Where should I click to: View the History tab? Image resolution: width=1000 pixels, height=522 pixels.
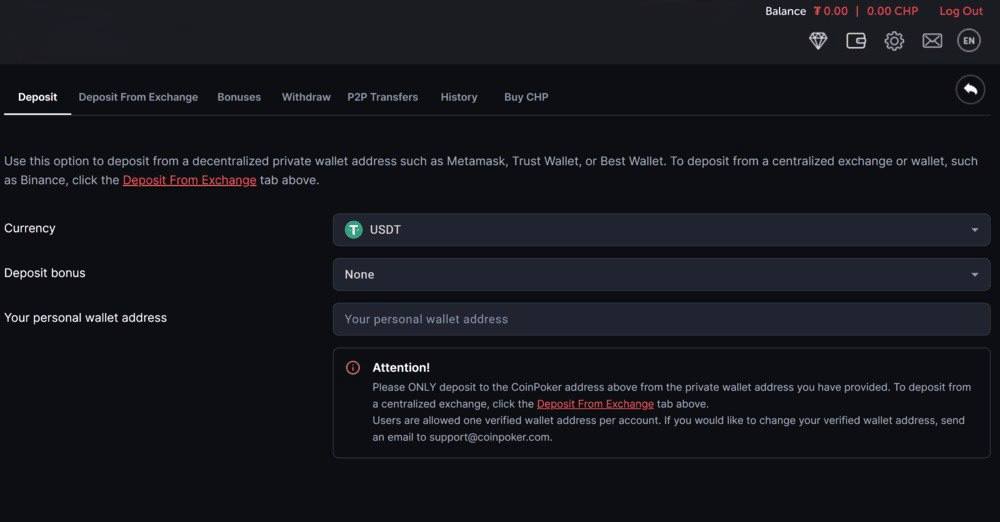point(459,97)
